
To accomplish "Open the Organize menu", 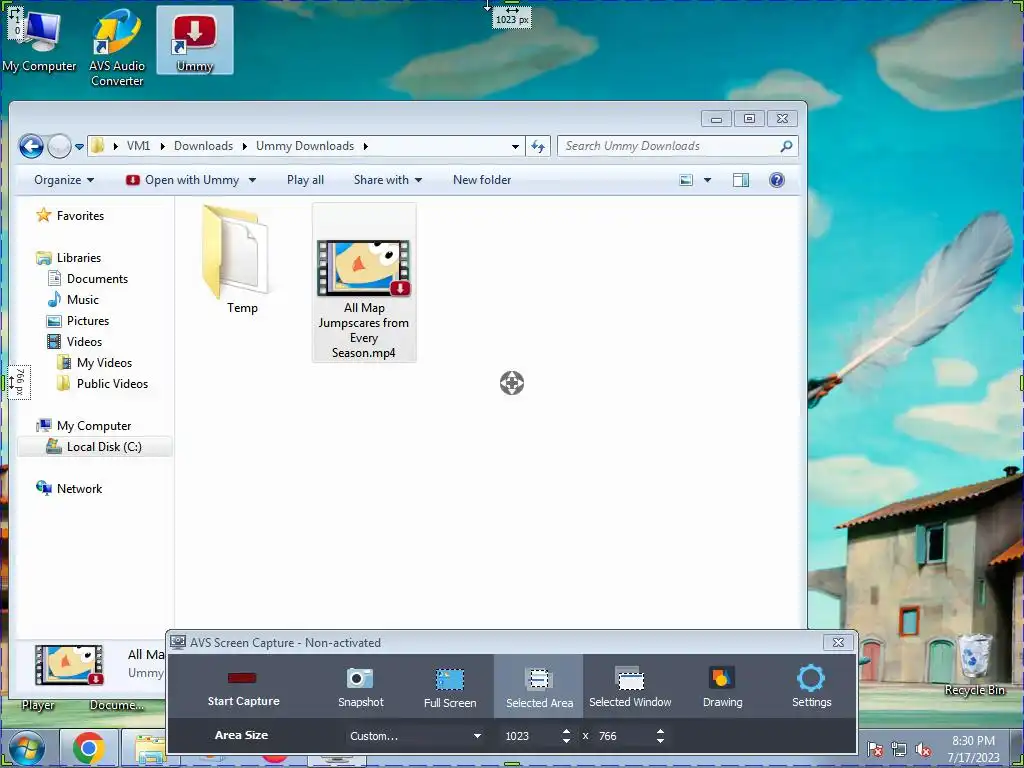I will coord(63,180).
